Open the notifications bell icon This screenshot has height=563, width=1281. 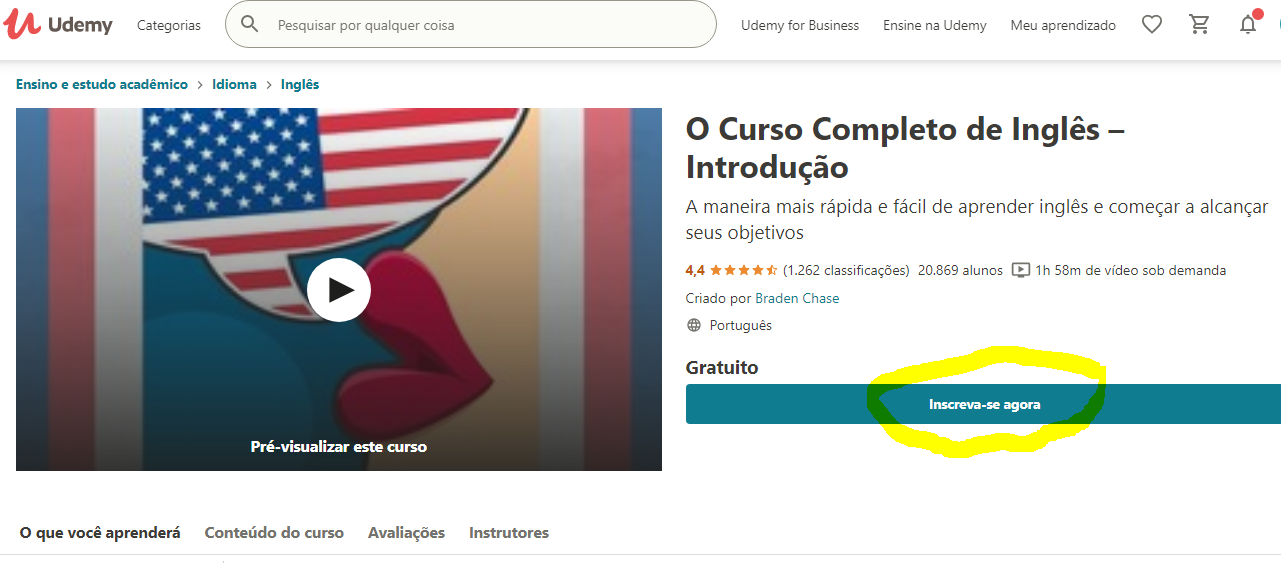point(1249,24)
